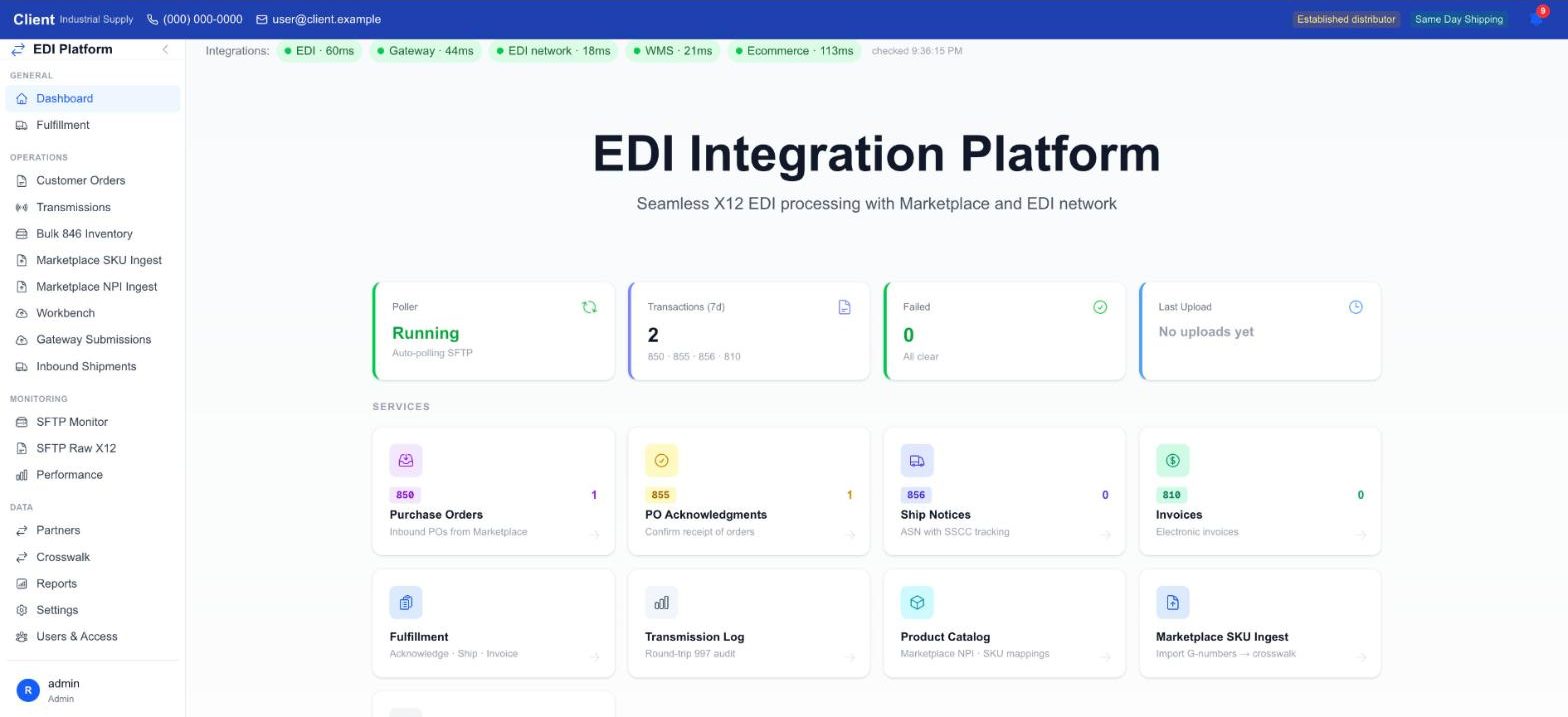Click the Dashboard home icon
This screenshot has height=717, width=1568.
click(x=22, y=98)
